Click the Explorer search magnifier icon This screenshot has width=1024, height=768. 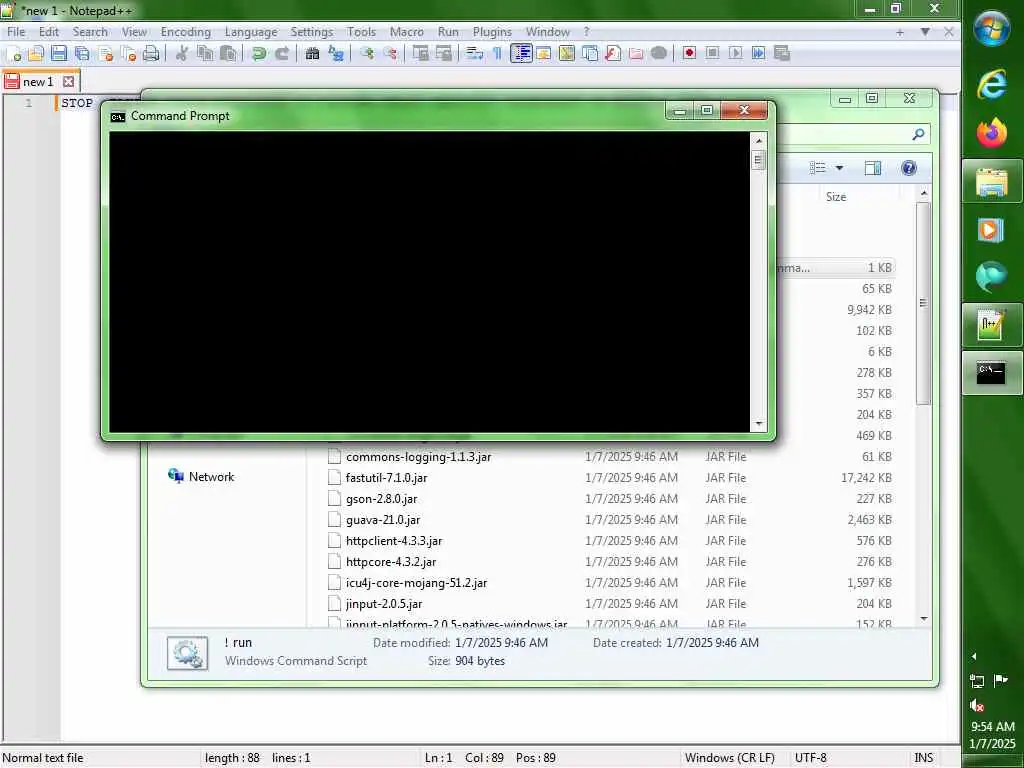918,135
